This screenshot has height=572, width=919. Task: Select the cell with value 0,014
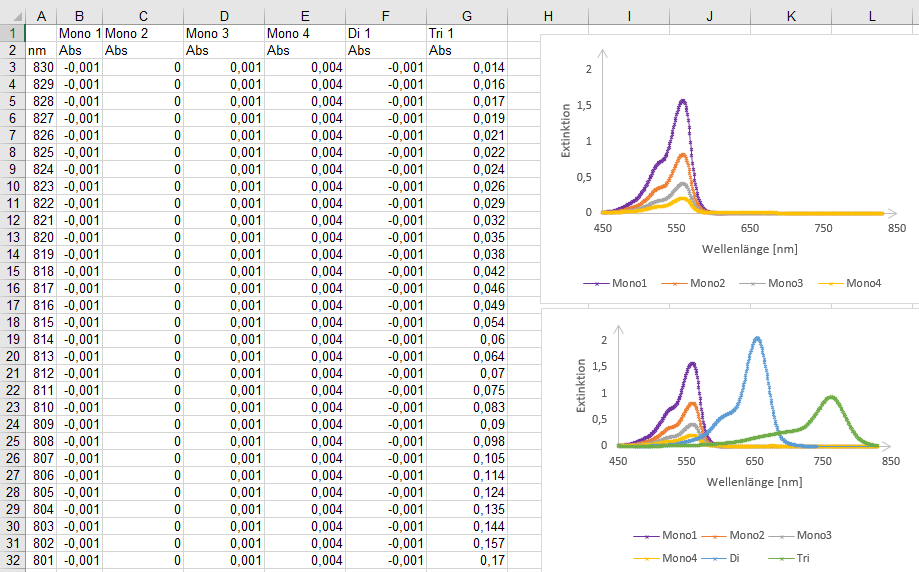click(466, 68)
